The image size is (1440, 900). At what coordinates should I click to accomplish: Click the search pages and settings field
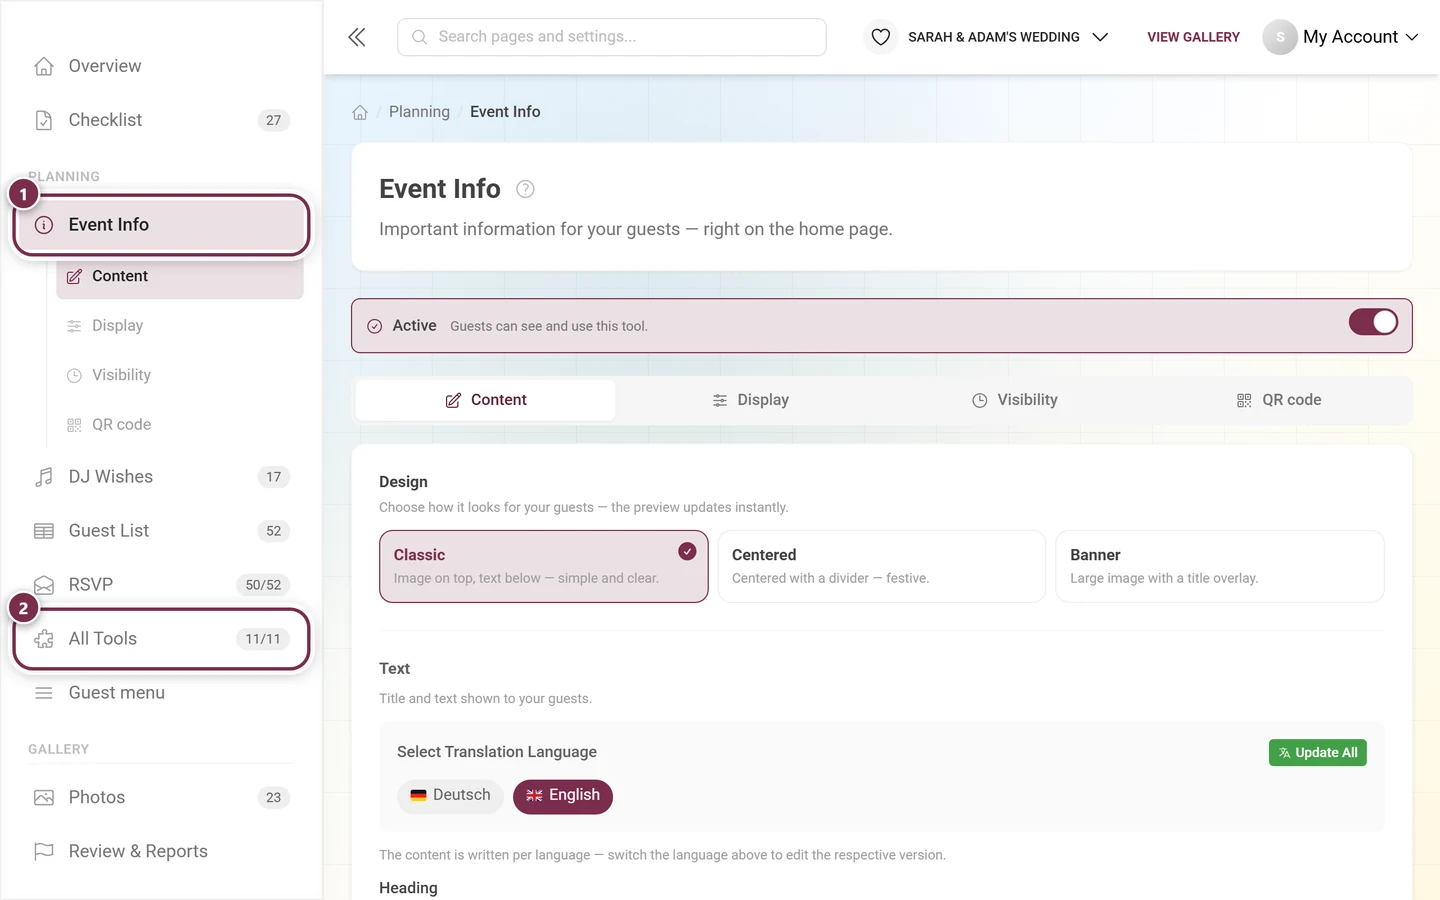pos(612,37)
